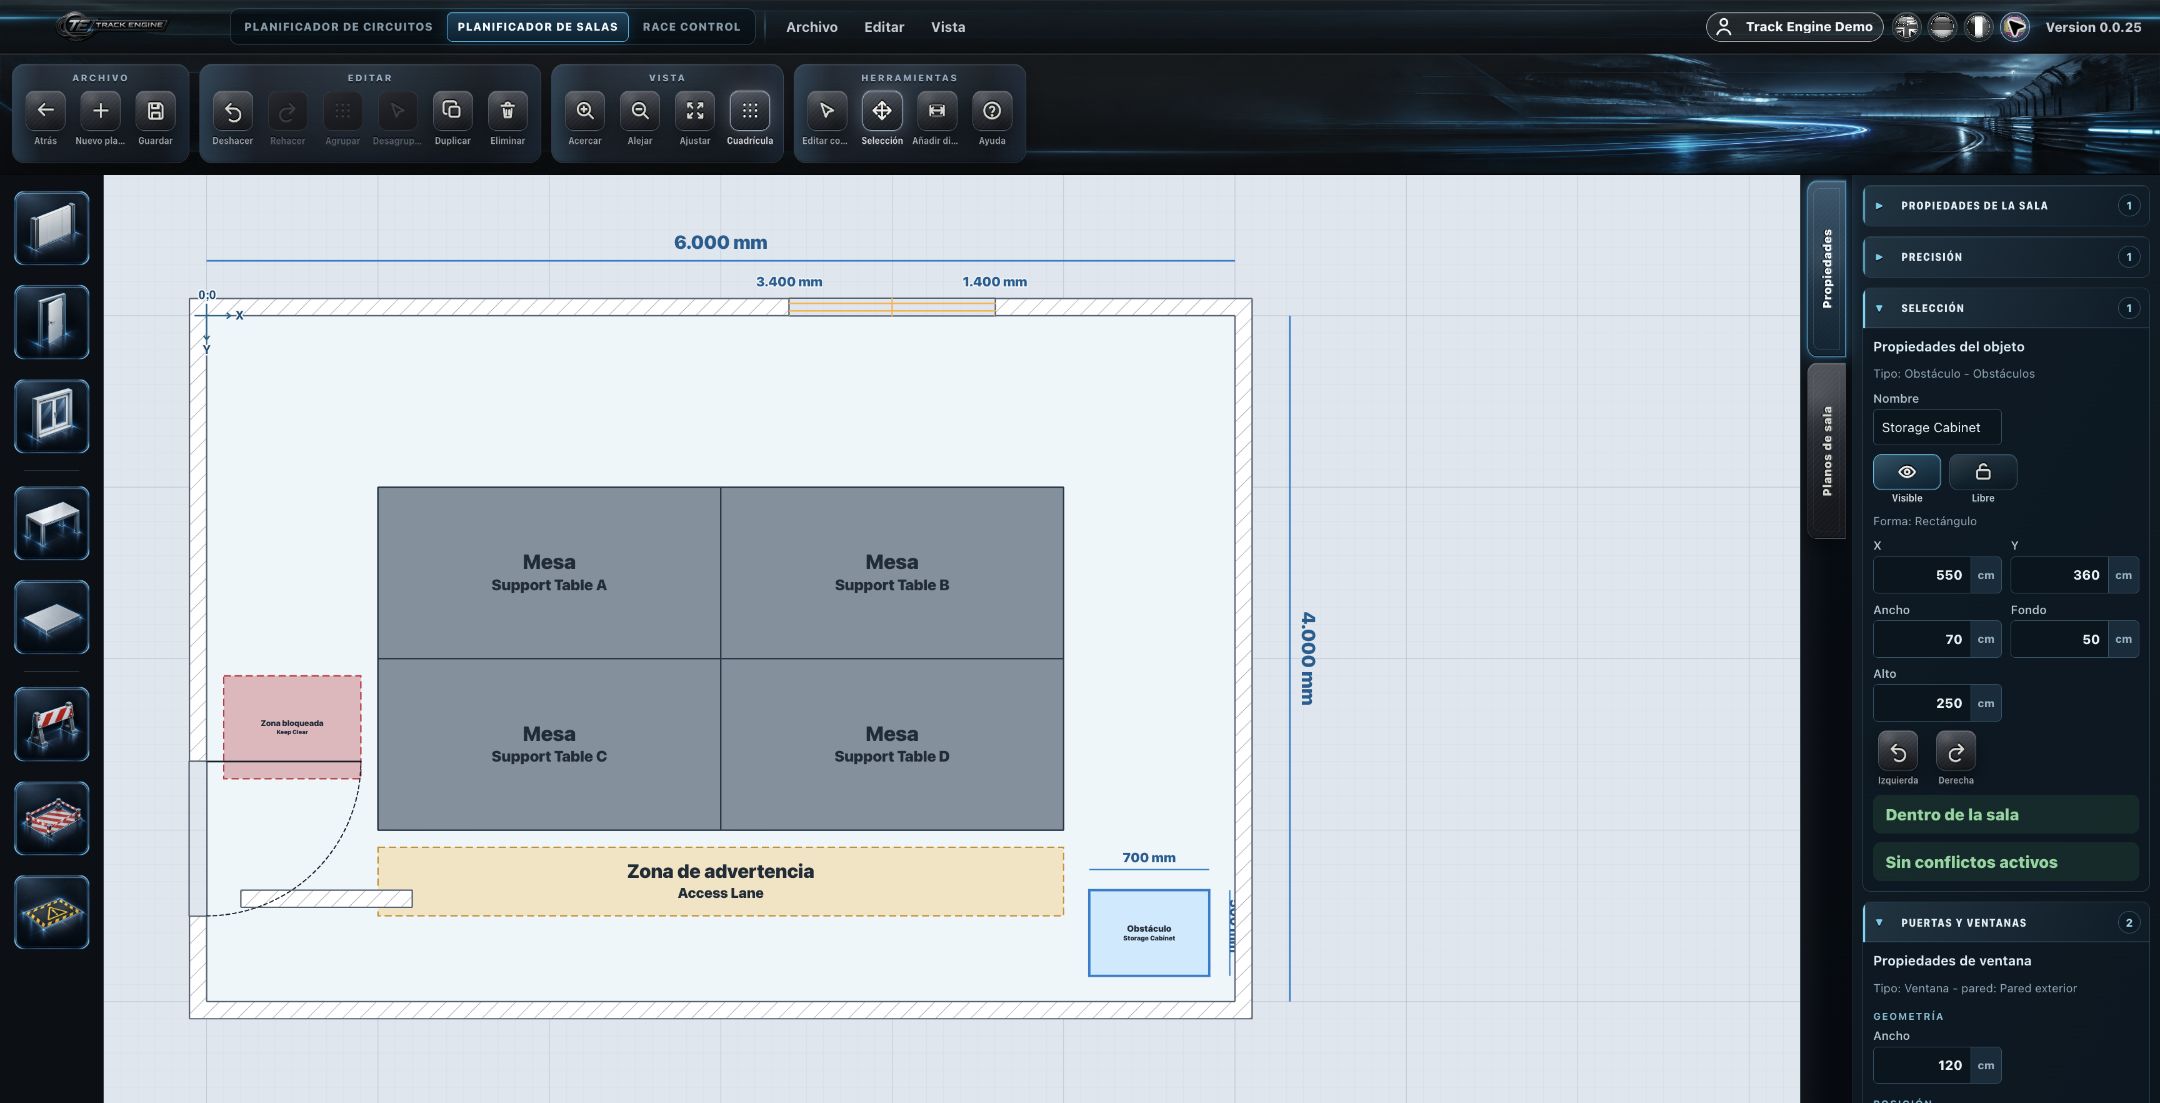
Task: Duplicate the selected object with Duplicar
Action: [452, 111]
